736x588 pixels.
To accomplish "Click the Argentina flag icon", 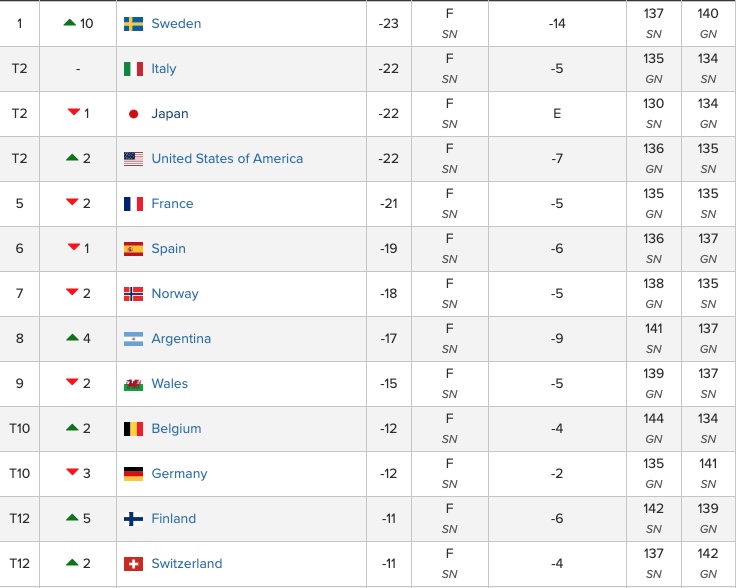I will pos(133,339).
